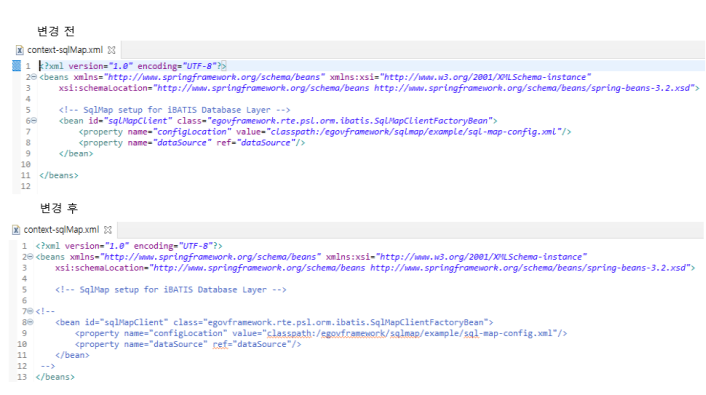
Task: Click closing </beans> tag in upper editor
Action: (59, 176)
